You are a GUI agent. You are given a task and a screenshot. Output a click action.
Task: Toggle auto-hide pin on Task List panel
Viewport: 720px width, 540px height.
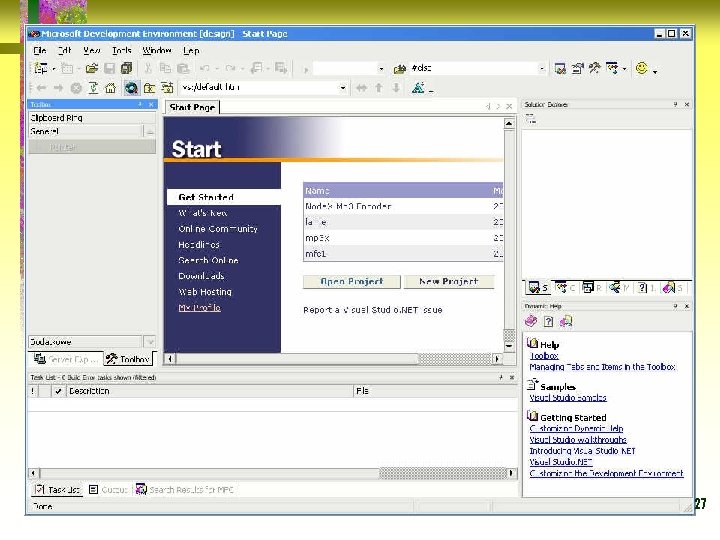coord(501,377)
